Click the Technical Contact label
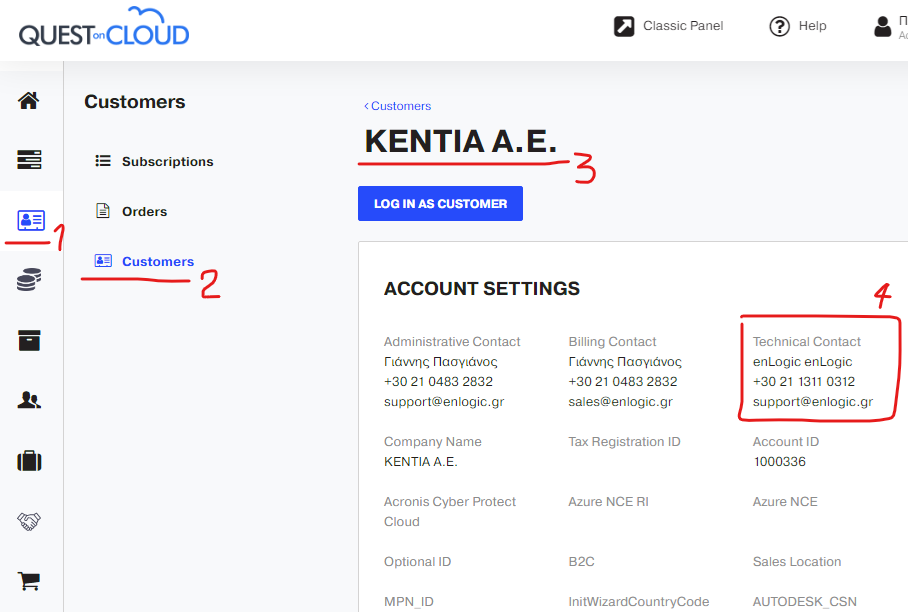Screen dimensions: 908x612 click(x=807, y=342)
